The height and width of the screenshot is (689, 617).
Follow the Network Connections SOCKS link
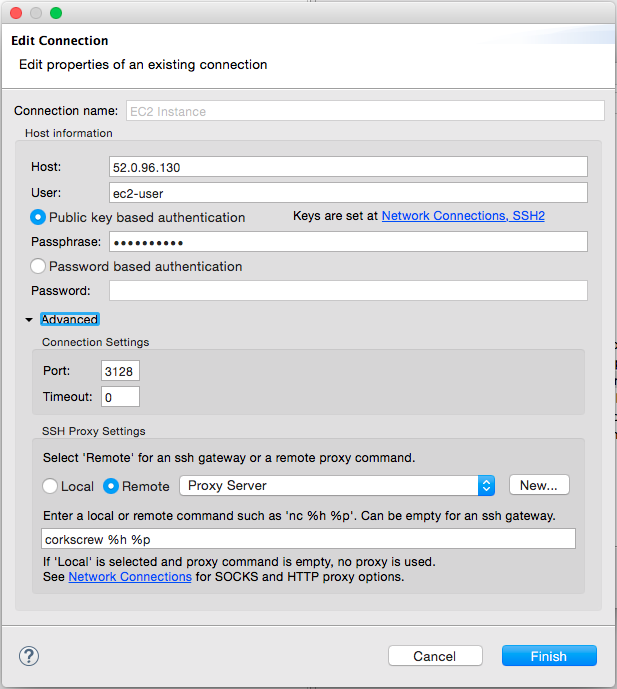pos(130,577)
